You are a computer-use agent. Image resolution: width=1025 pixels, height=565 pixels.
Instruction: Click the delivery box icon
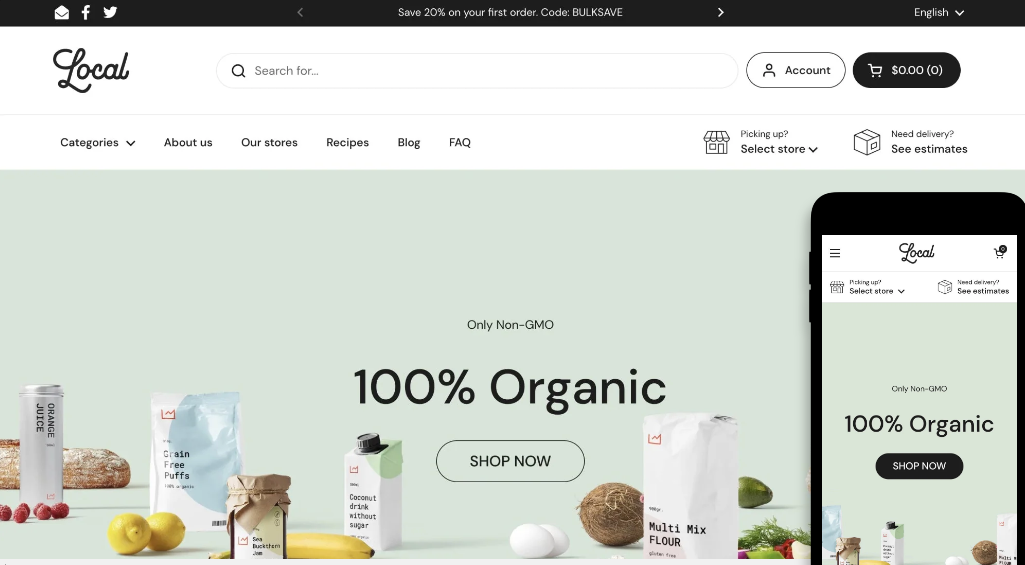pyautogui.click(x=867, y=142)
